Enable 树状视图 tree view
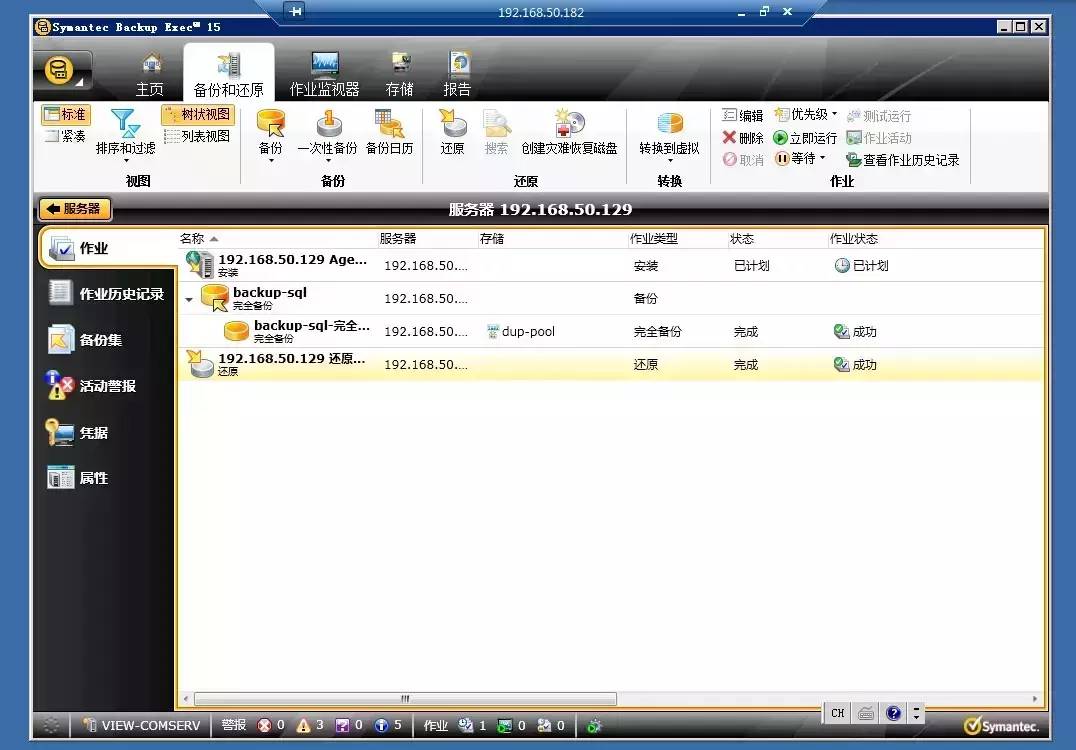Image resolution: width=1076 pixels, height=750 pixels. tap(198, 114)
